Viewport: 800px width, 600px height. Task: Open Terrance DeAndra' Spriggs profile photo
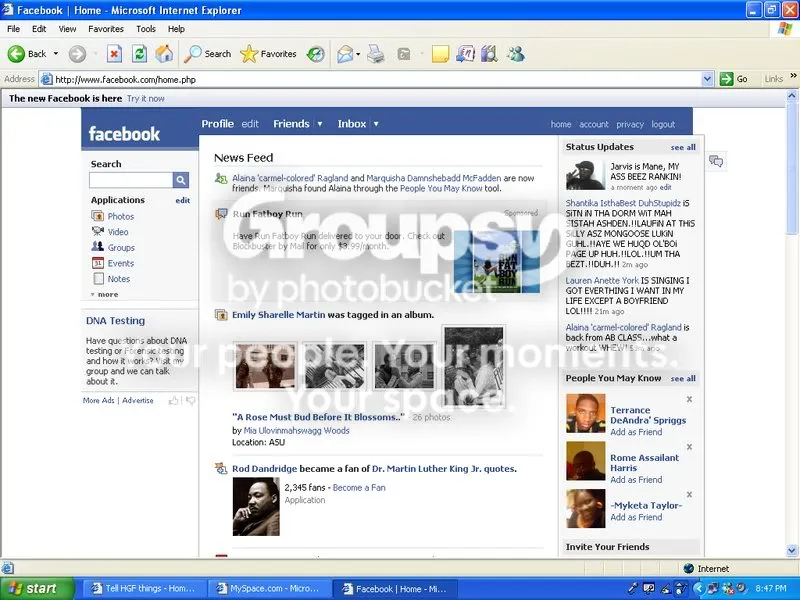click(586, 413)
